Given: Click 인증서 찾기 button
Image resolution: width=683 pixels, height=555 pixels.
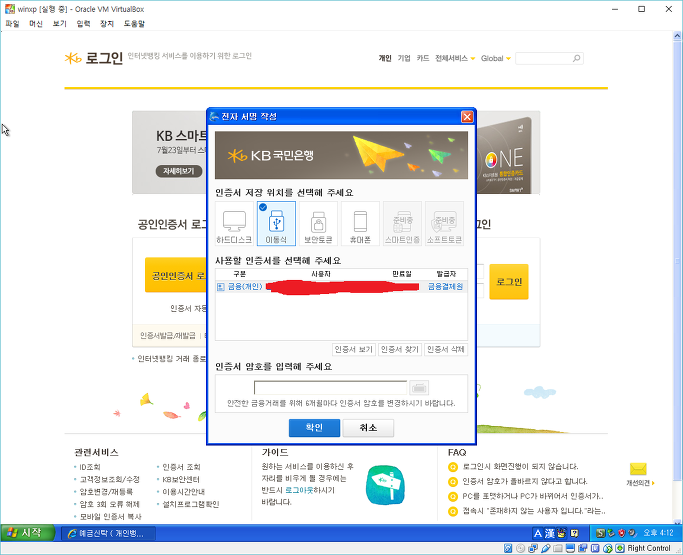Looking at the screenshot, I should (x=399, y=349).
